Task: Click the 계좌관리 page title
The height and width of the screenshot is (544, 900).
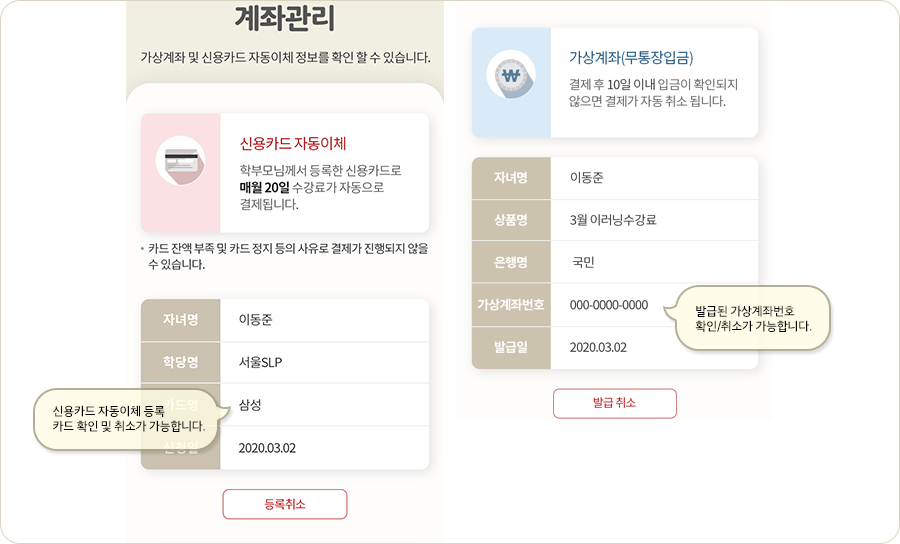Action: click(x=285, y=17)
